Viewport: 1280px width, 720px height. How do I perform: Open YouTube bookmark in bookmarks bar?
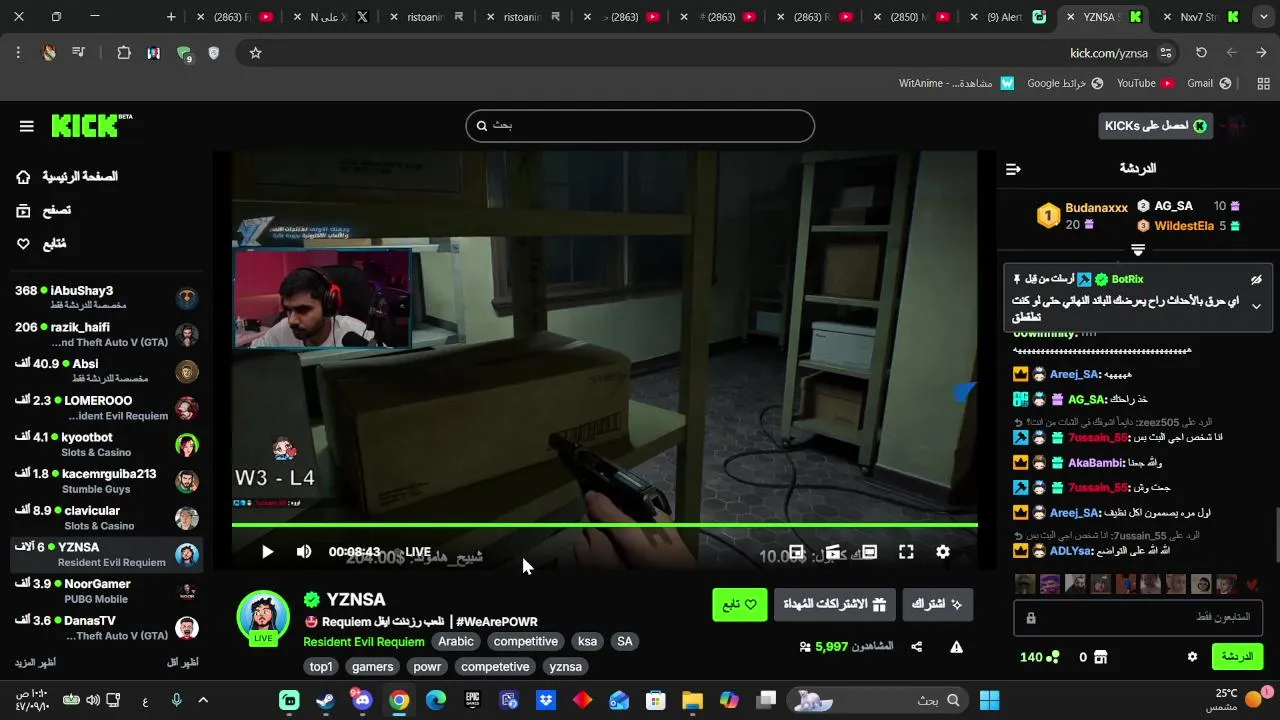click(x=1145, y=83)
